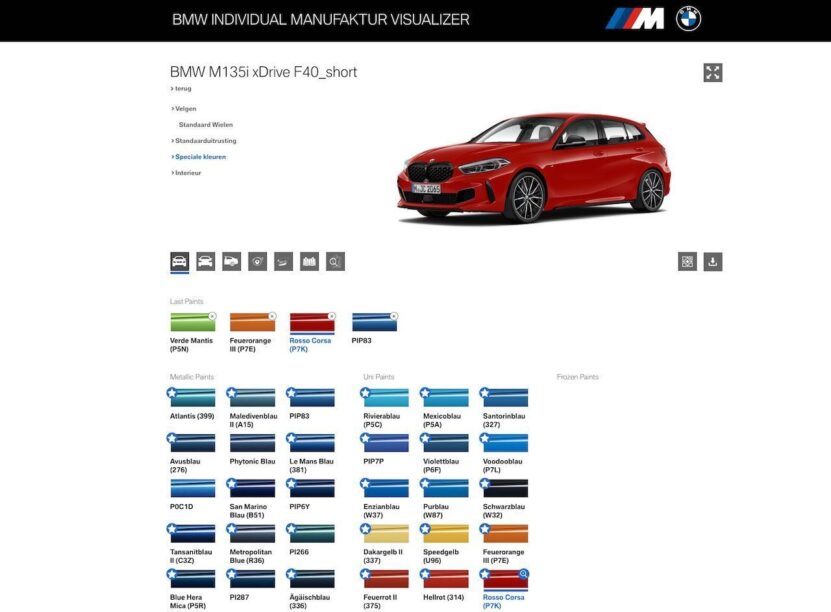Viewport: 831px width, 612px height.
Task: Click the pattern icon beside download
Action: (687, 261)
